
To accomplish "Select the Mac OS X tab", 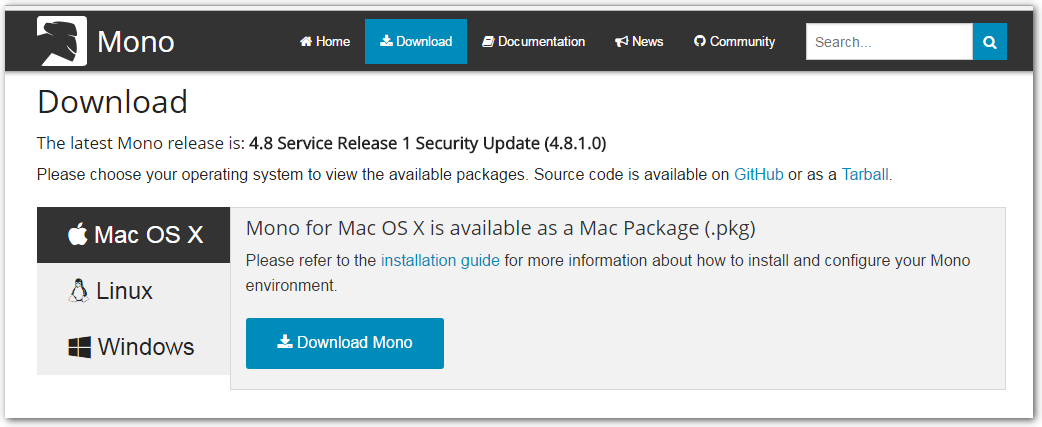I will (134, 235).
